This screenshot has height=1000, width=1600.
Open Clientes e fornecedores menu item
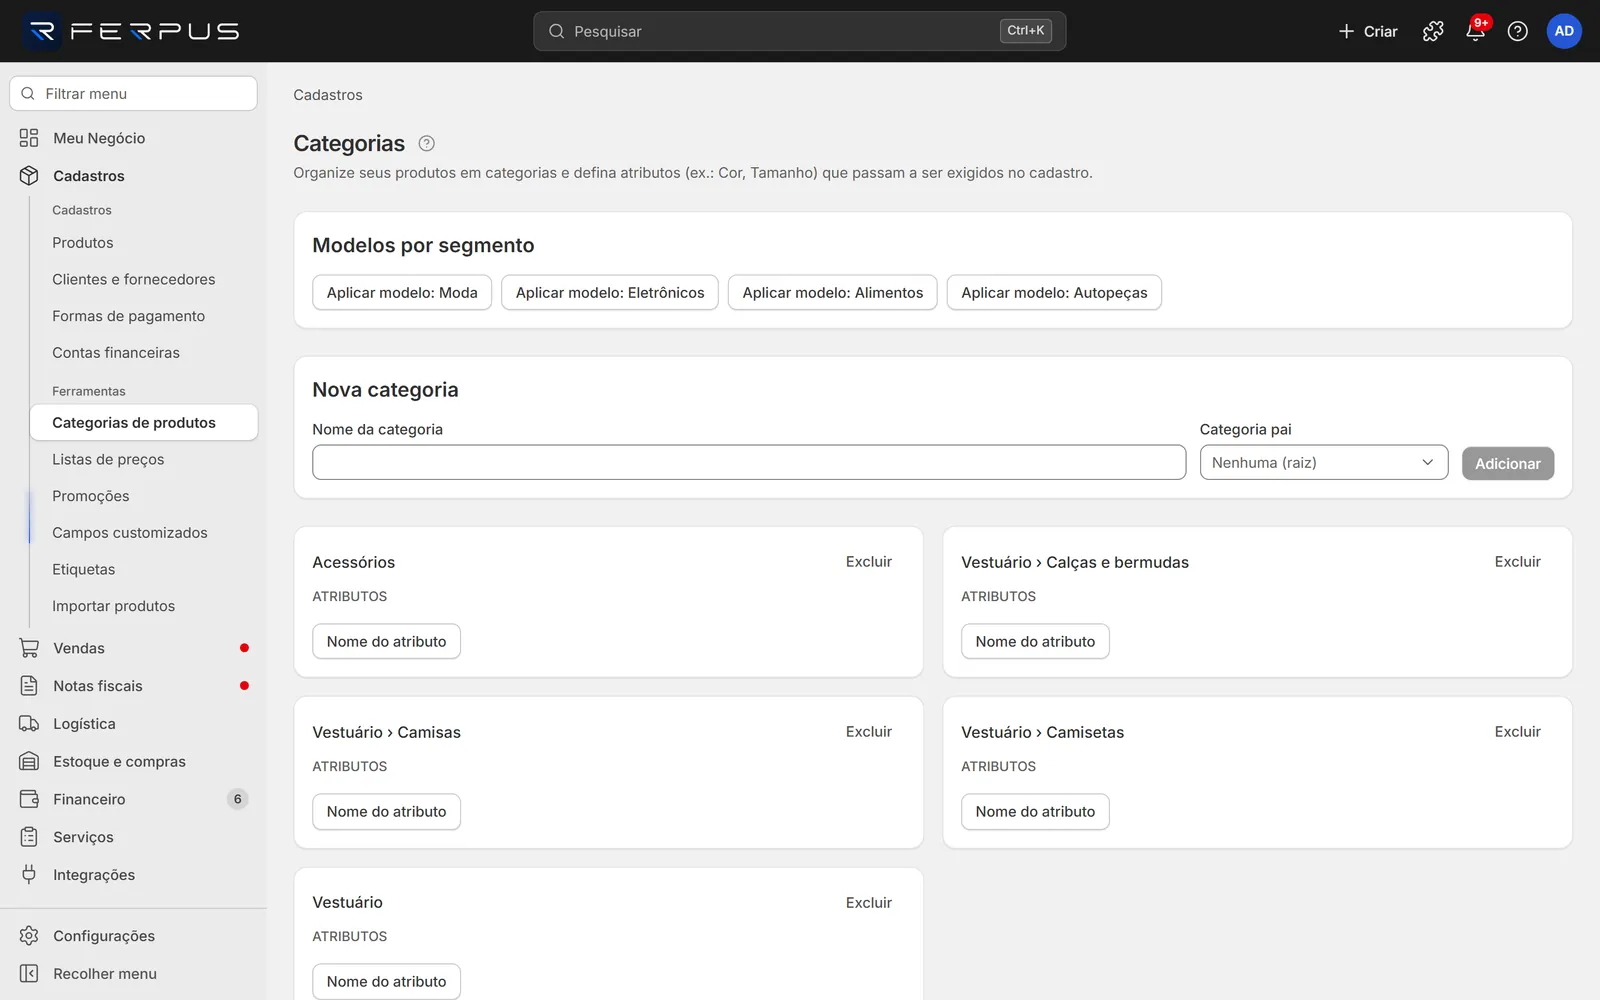(134, 280)
